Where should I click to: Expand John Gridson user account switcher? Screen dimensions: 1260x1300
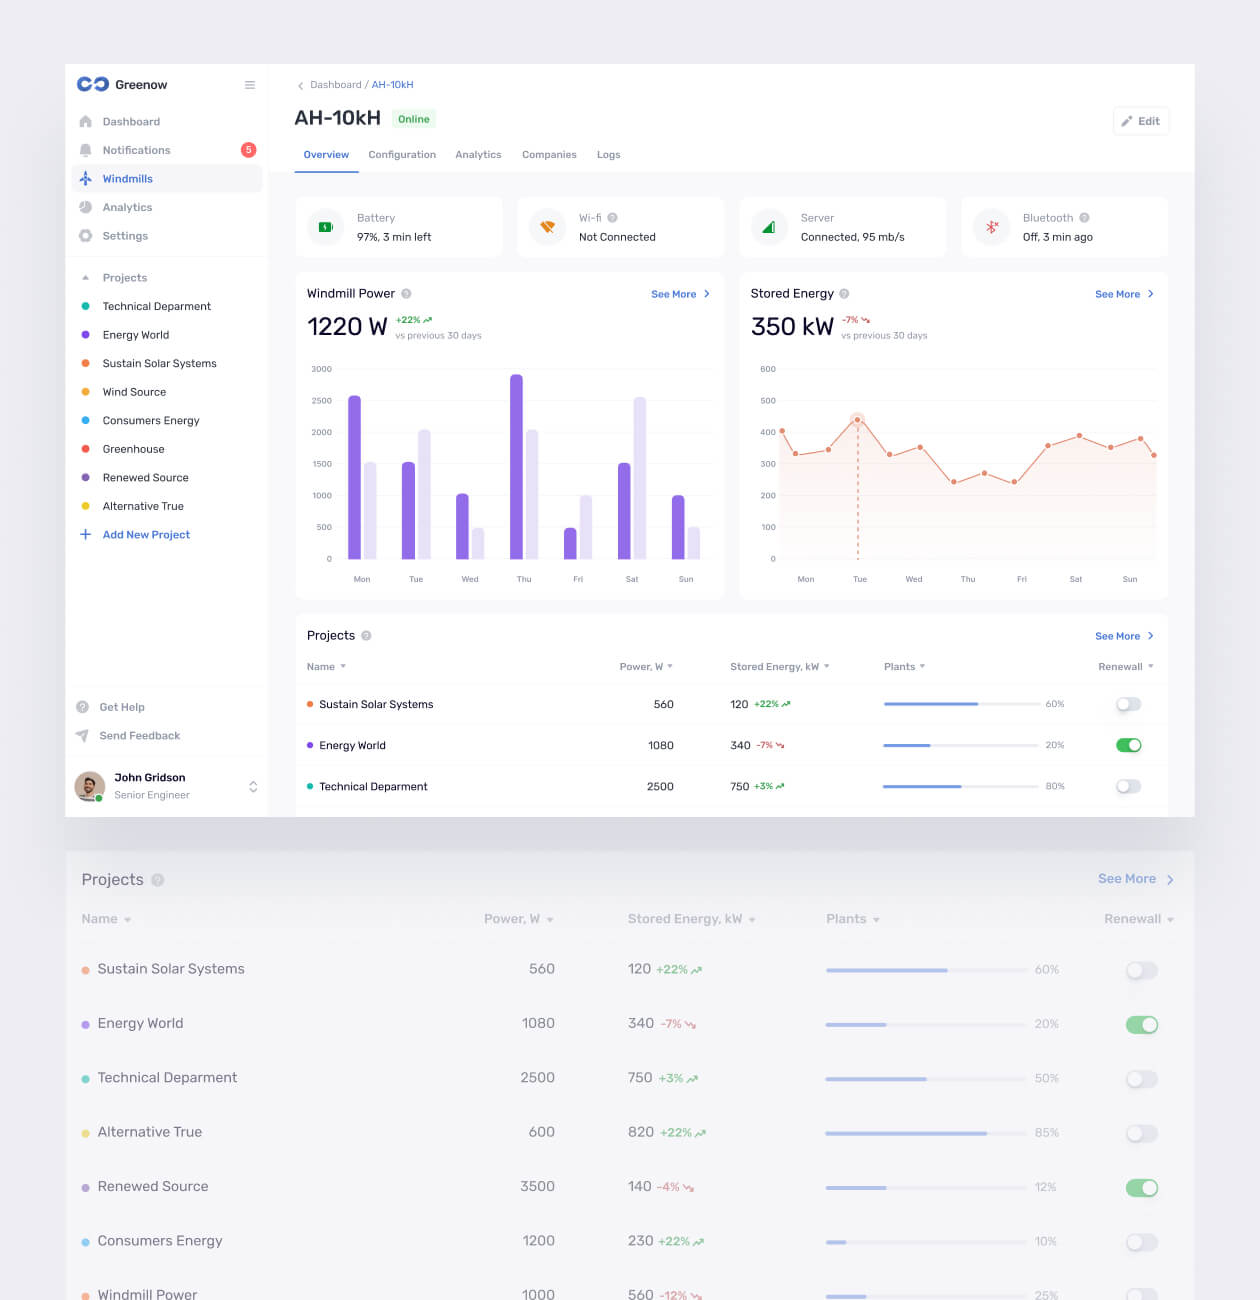pyautogui.click(x=253, y=787)
